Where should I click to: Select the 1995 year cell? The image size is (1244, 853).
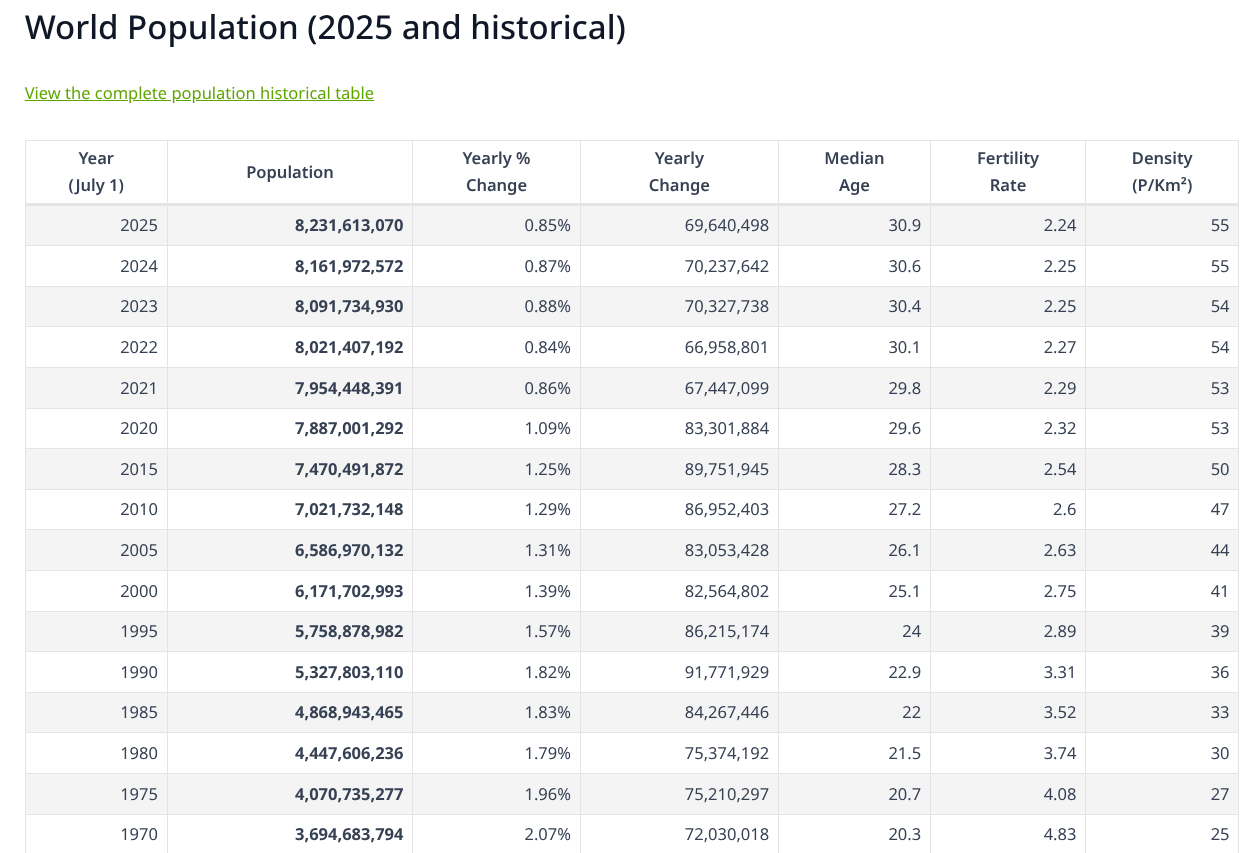[96, 631]
